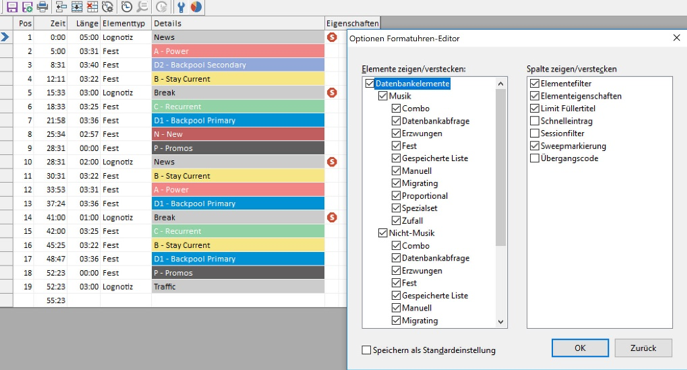
Task: Click the delete row icon with red X
Action: 92,7
